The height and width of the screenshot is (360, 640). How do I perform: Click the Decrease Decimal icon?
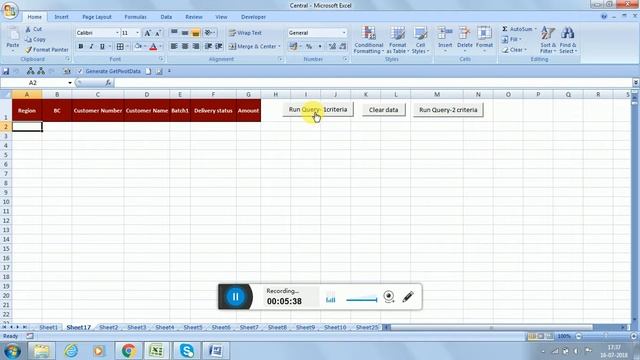(343, 47)
